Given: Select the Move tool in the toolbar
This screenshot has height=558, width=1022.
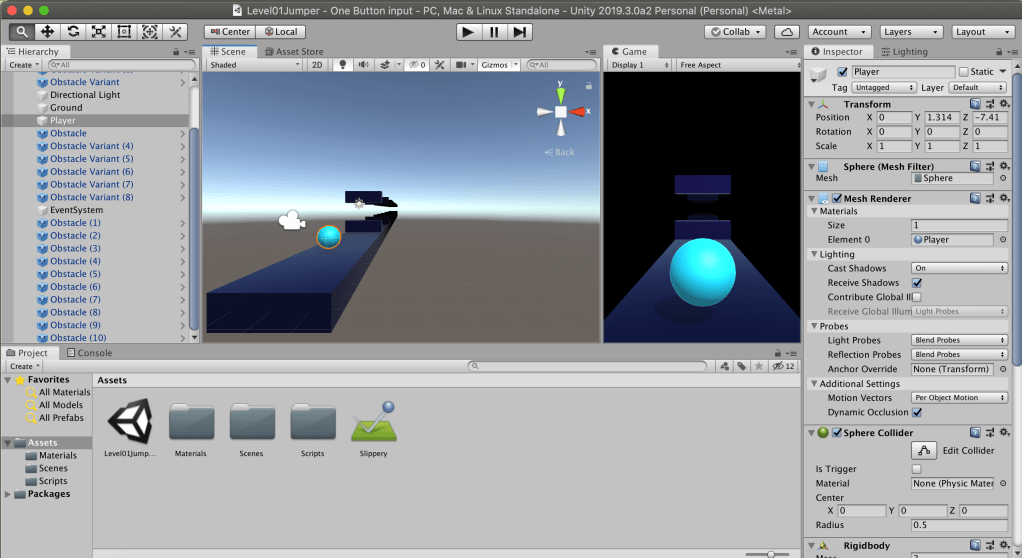Looking at the screenshot, I should pyautogui.click(x=47, y=32).
